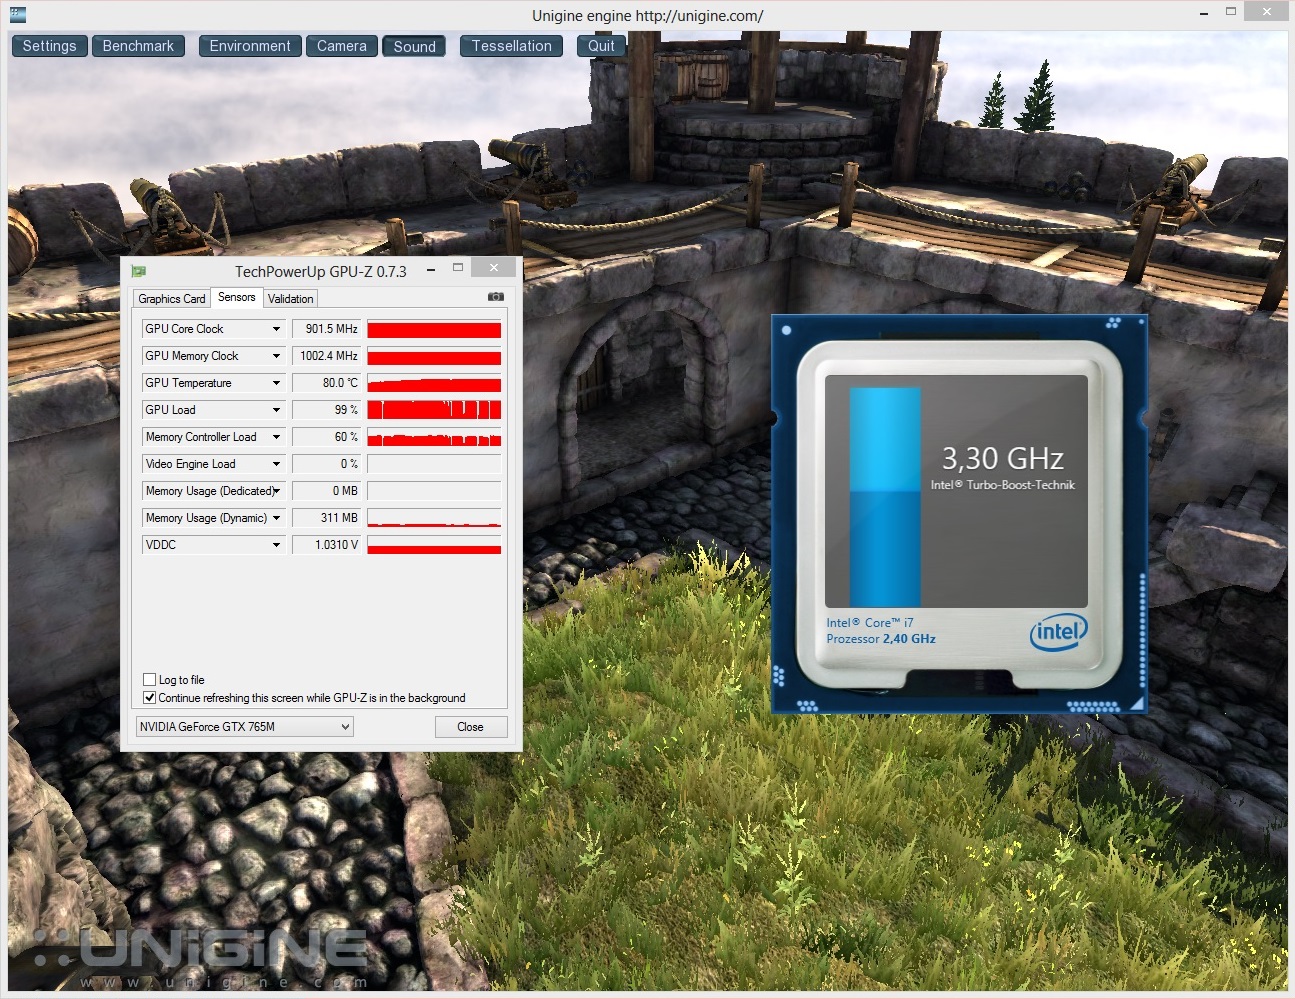The height and width of the screenshot is (999, 1295).
Task: Click the Memory Controller Load history graph
Action: (x=434, y=437)
